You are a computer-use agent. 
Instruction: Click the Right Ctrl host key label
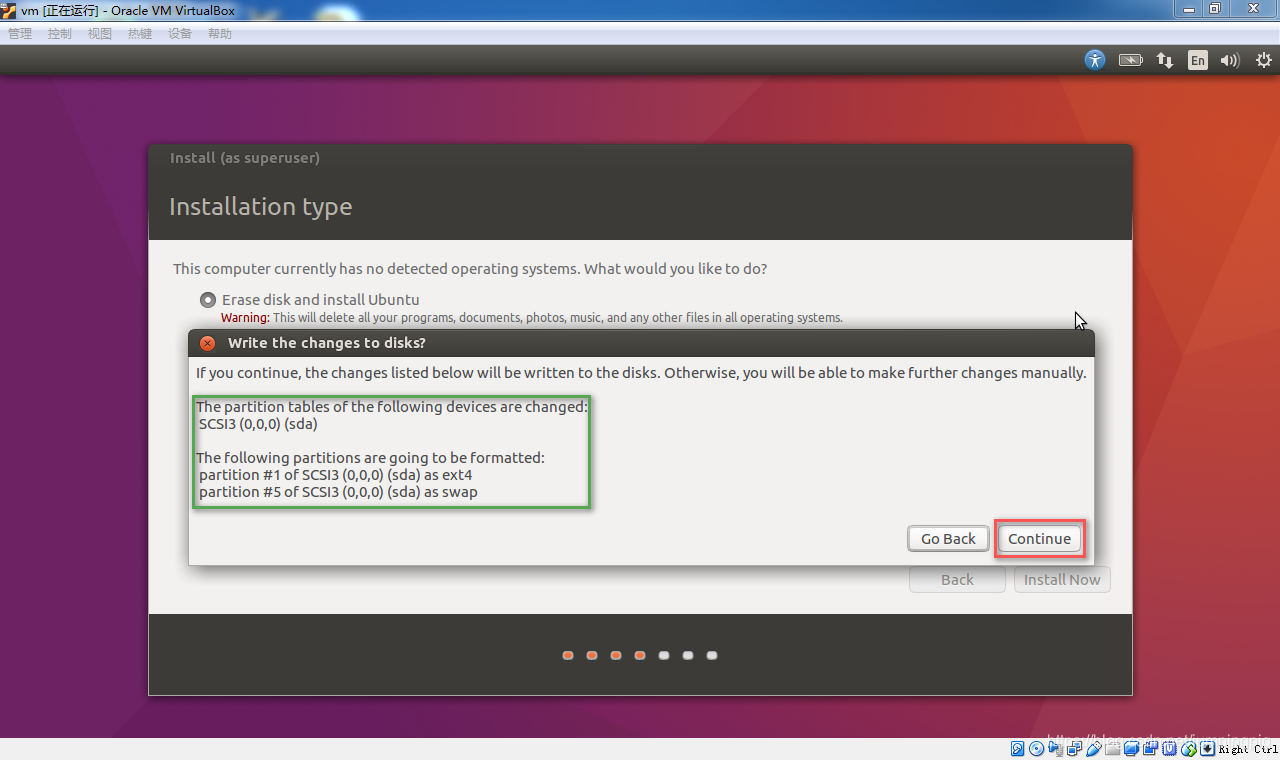click(x=1248, y=748)
